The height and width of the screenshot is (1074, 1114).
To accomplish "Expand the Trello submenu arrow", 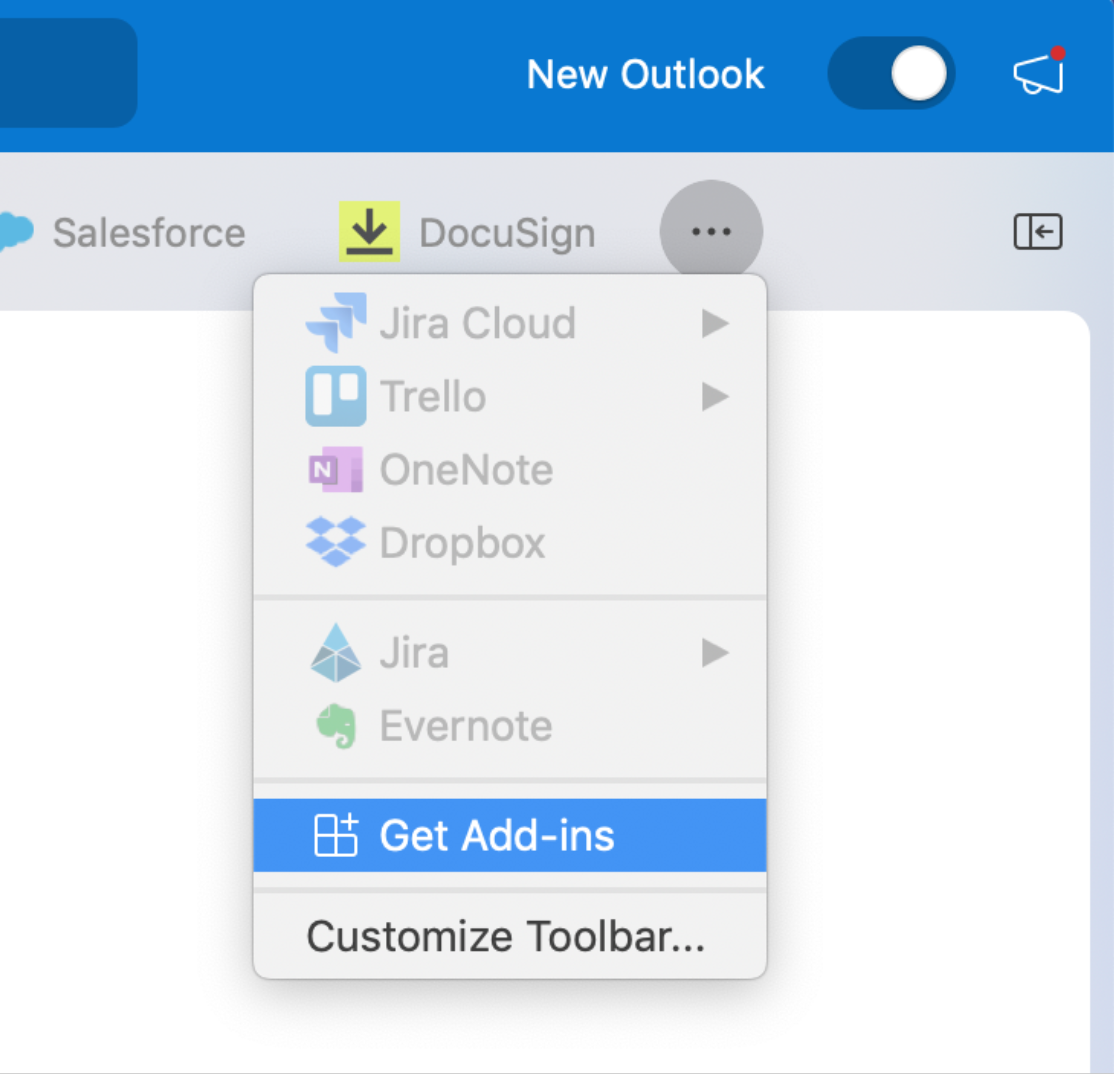I will [715, 396].
